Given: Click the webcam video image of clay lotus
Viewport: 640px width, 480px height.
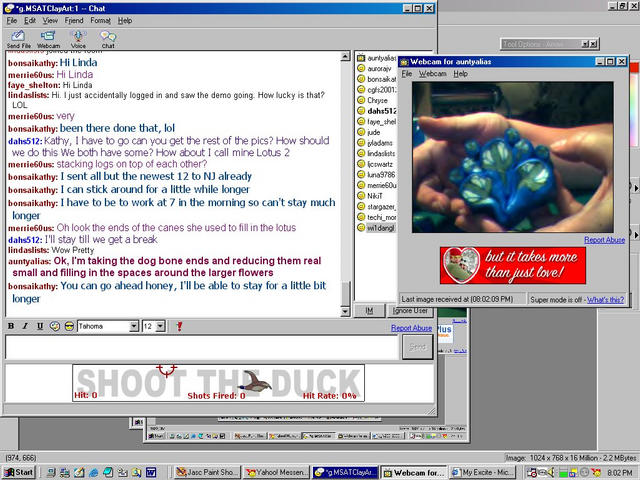Looking at the screenshot, I should 513,157.
